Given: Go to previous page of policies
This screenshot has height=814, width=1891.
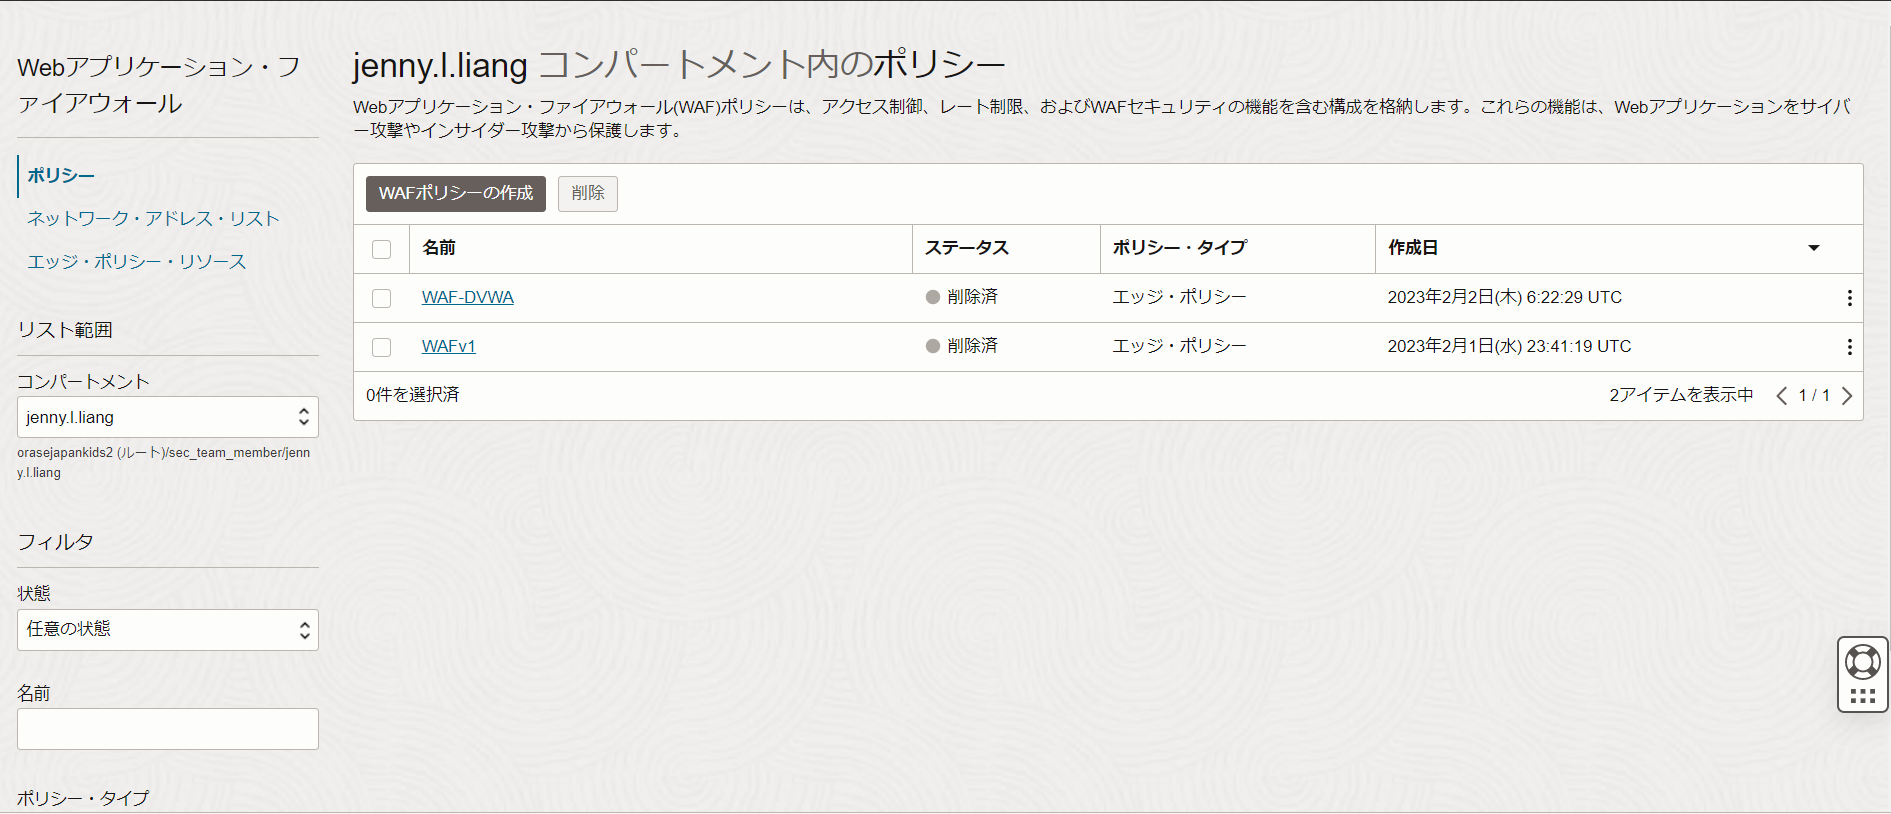Looking at the screenshot, I should 1781,396.
